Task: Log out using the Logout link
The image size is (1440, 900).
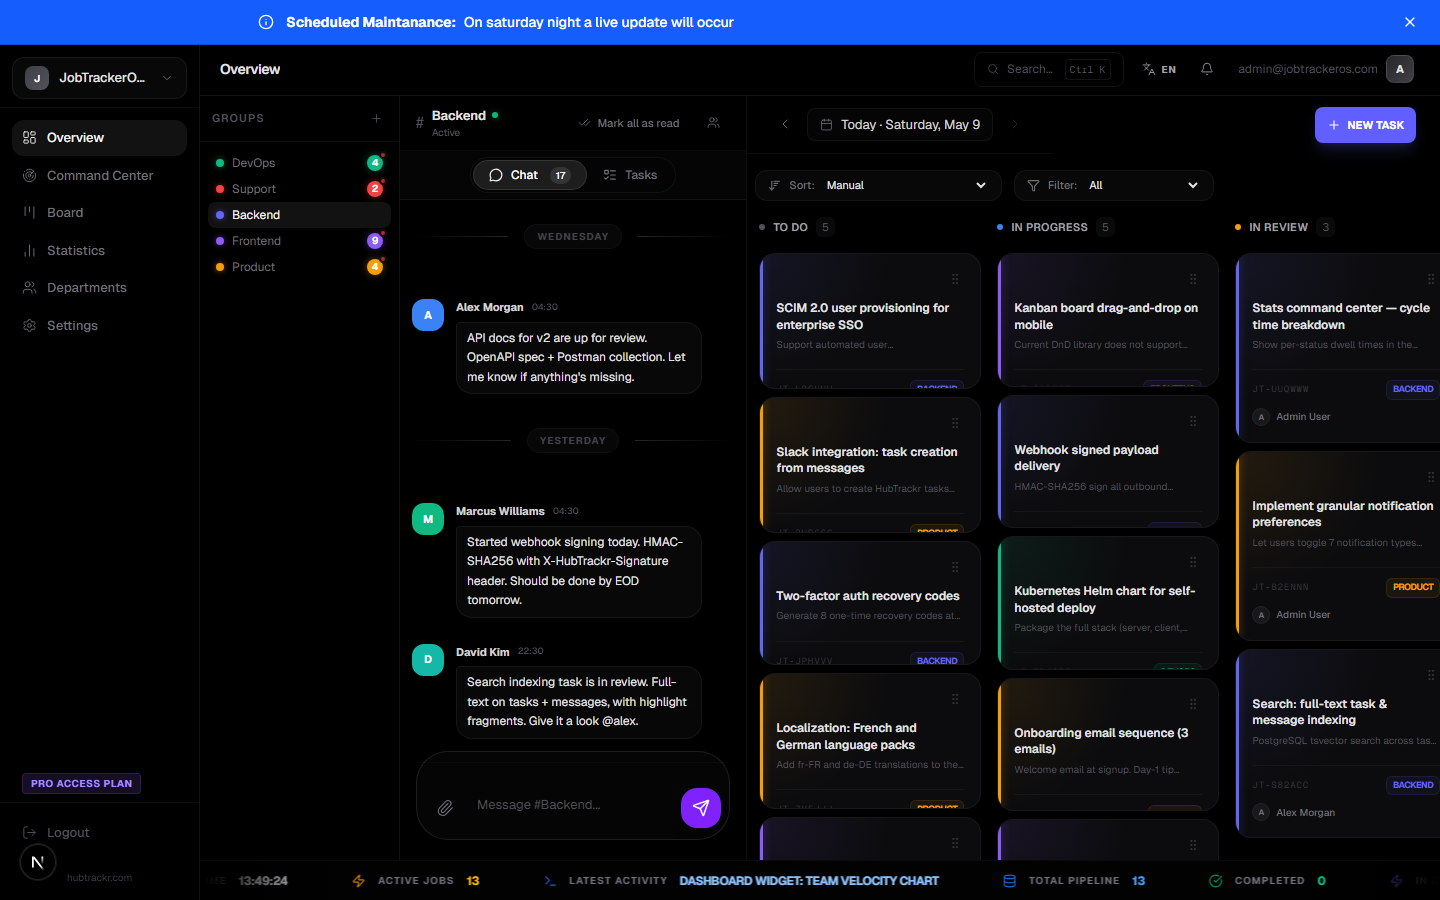Action: [x=57, y=832]
